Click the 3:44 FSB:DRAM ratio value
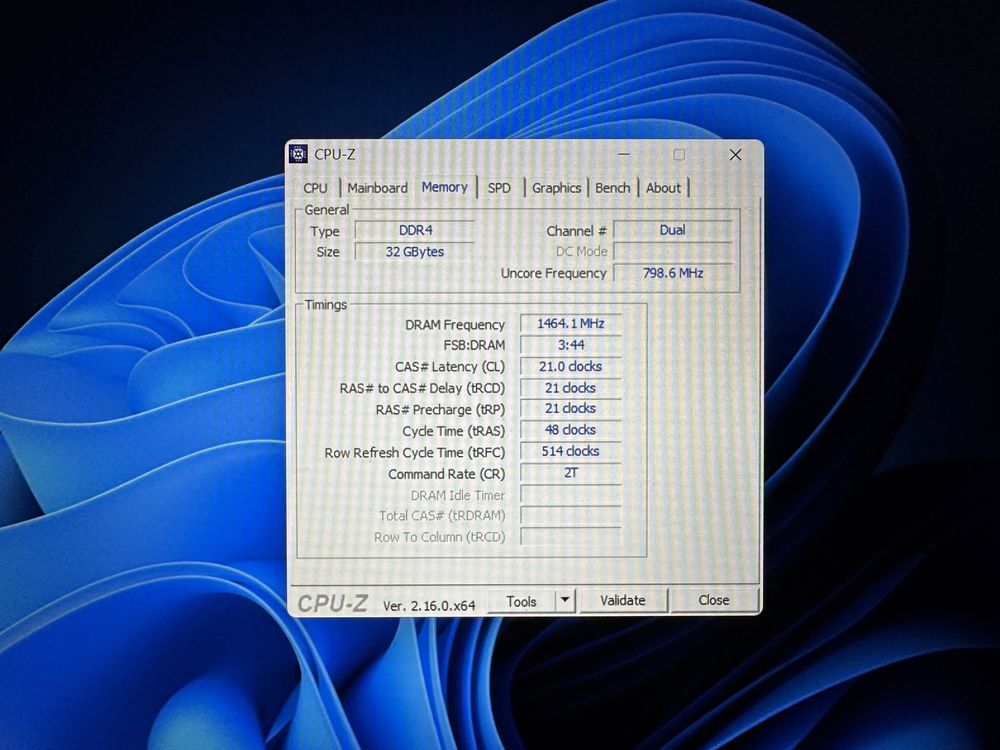 tap(571, 345)
